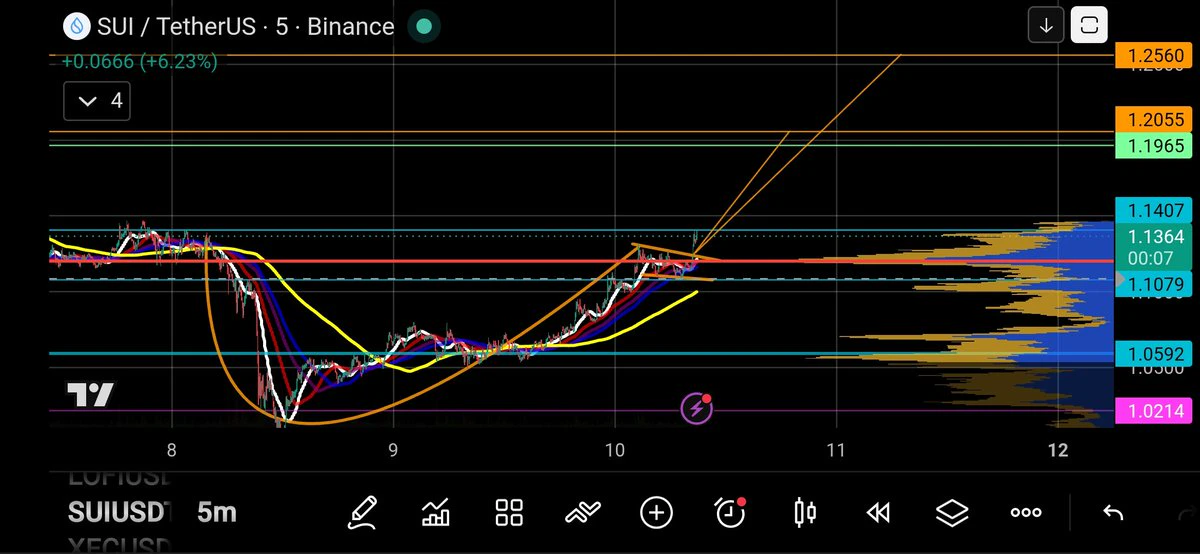Select the 1.1407 cyan price label

click(1154, 211)
